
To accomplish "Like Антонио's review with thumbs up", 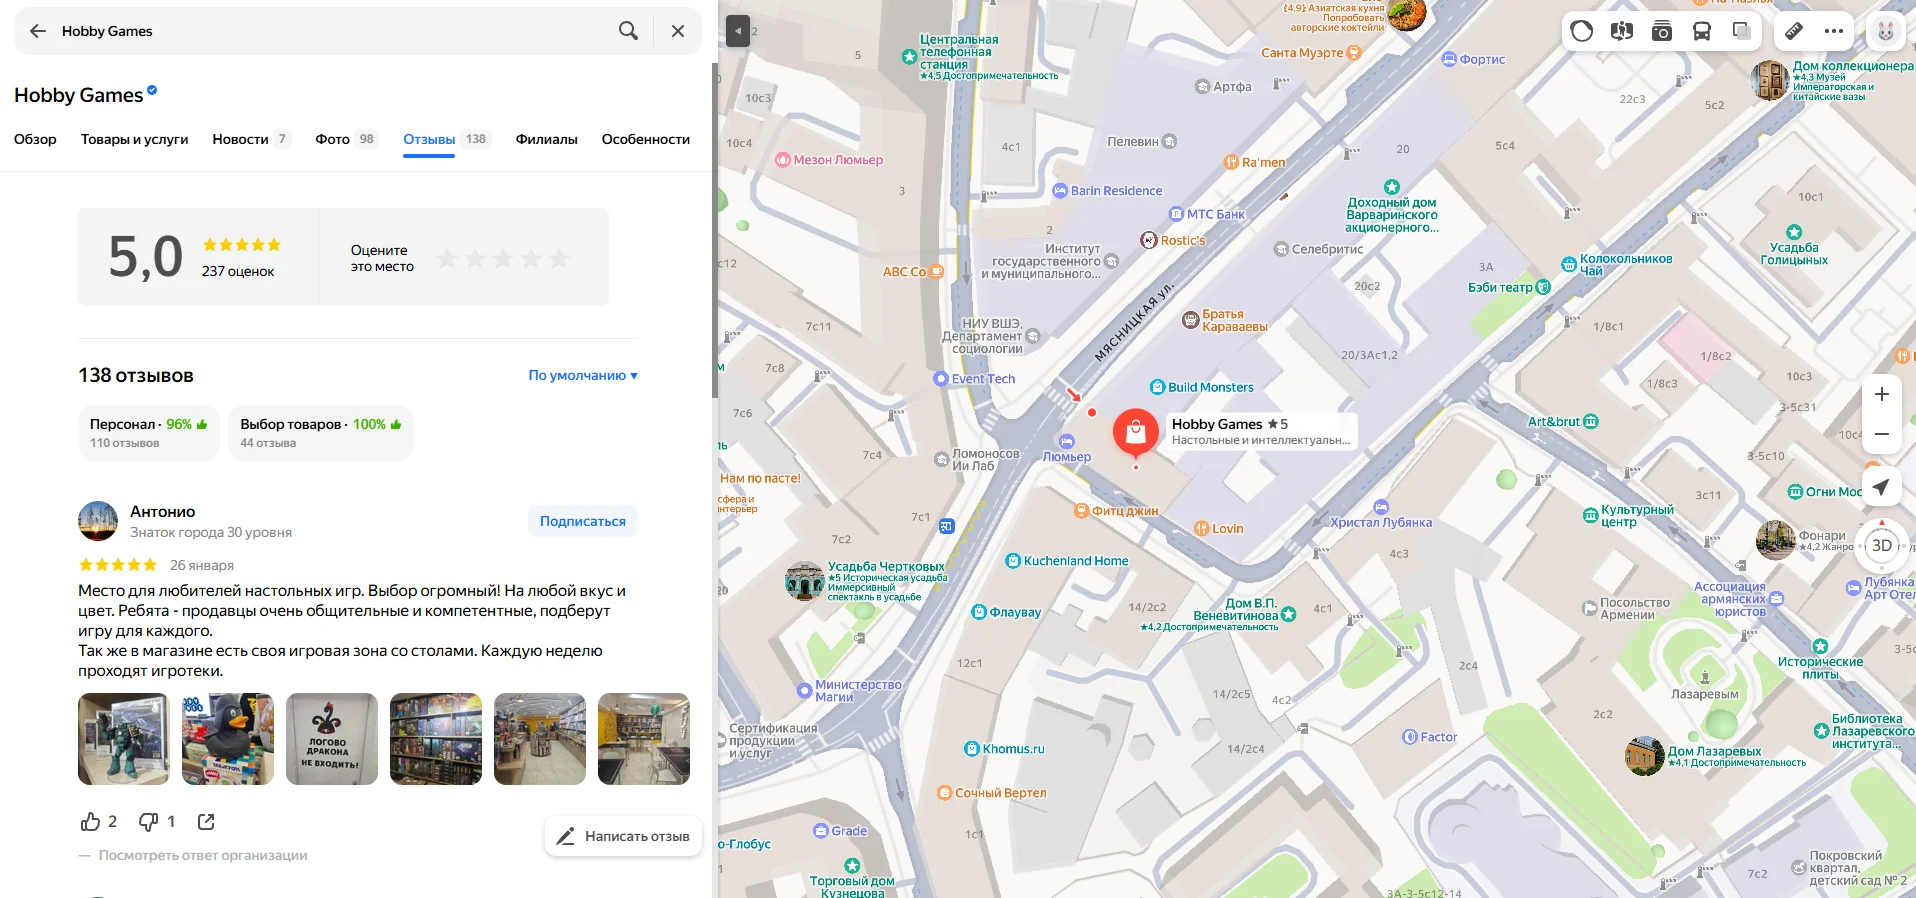I will point(91,822).
